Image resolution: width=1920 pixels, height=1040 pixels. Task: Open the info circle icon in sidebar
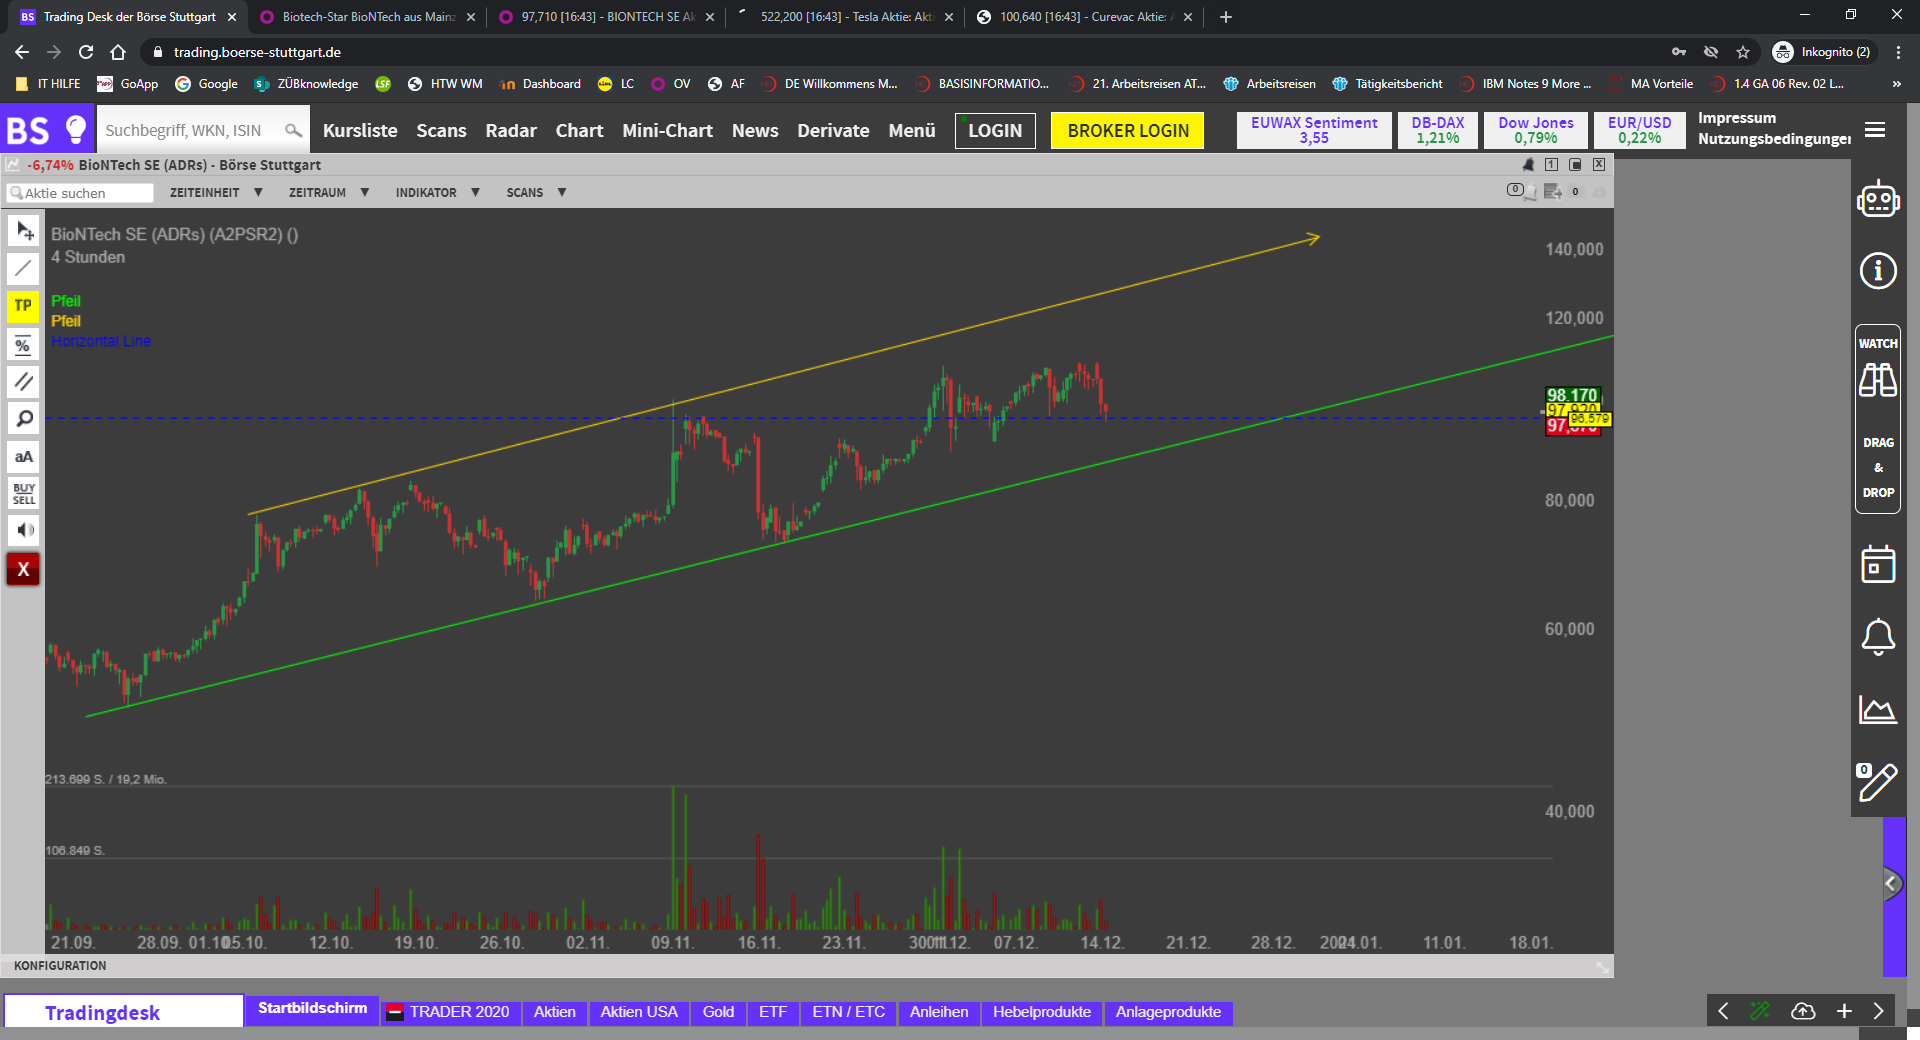tap(1878, 270)
